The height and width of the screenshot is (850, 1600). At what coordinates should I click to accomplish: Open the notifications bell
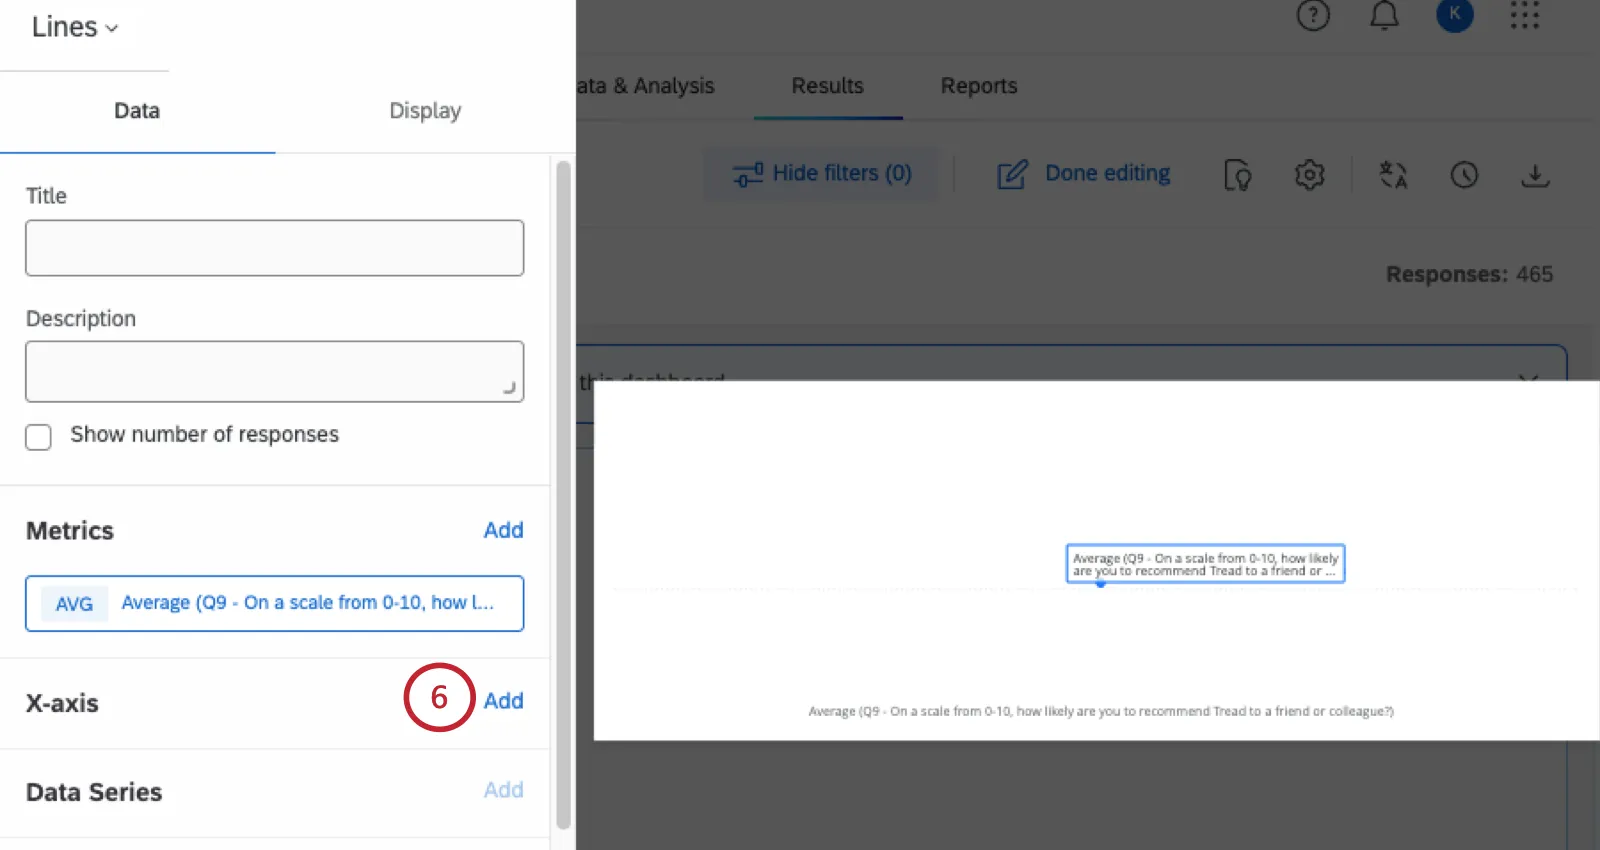pos(1384,15)
